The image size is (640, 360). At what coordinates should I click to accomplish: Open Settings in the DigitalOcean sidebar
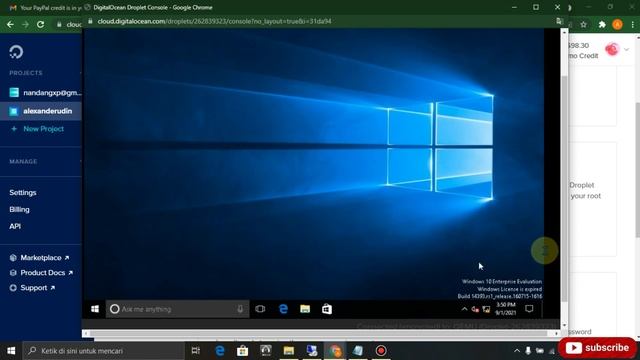(23, 192)
